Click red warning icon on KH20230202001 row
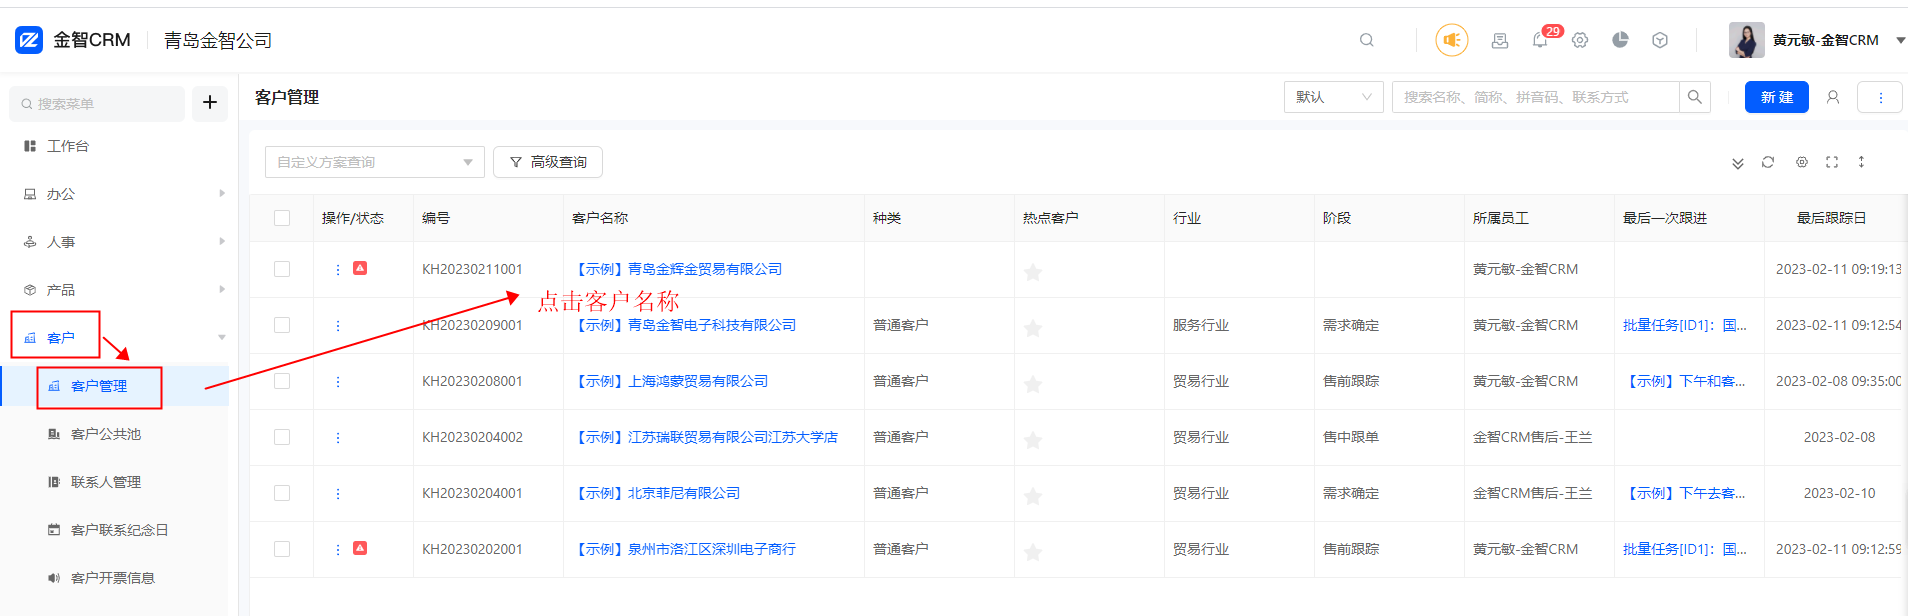This screenshot has height=616, width=1908. [x=360, y=548]
